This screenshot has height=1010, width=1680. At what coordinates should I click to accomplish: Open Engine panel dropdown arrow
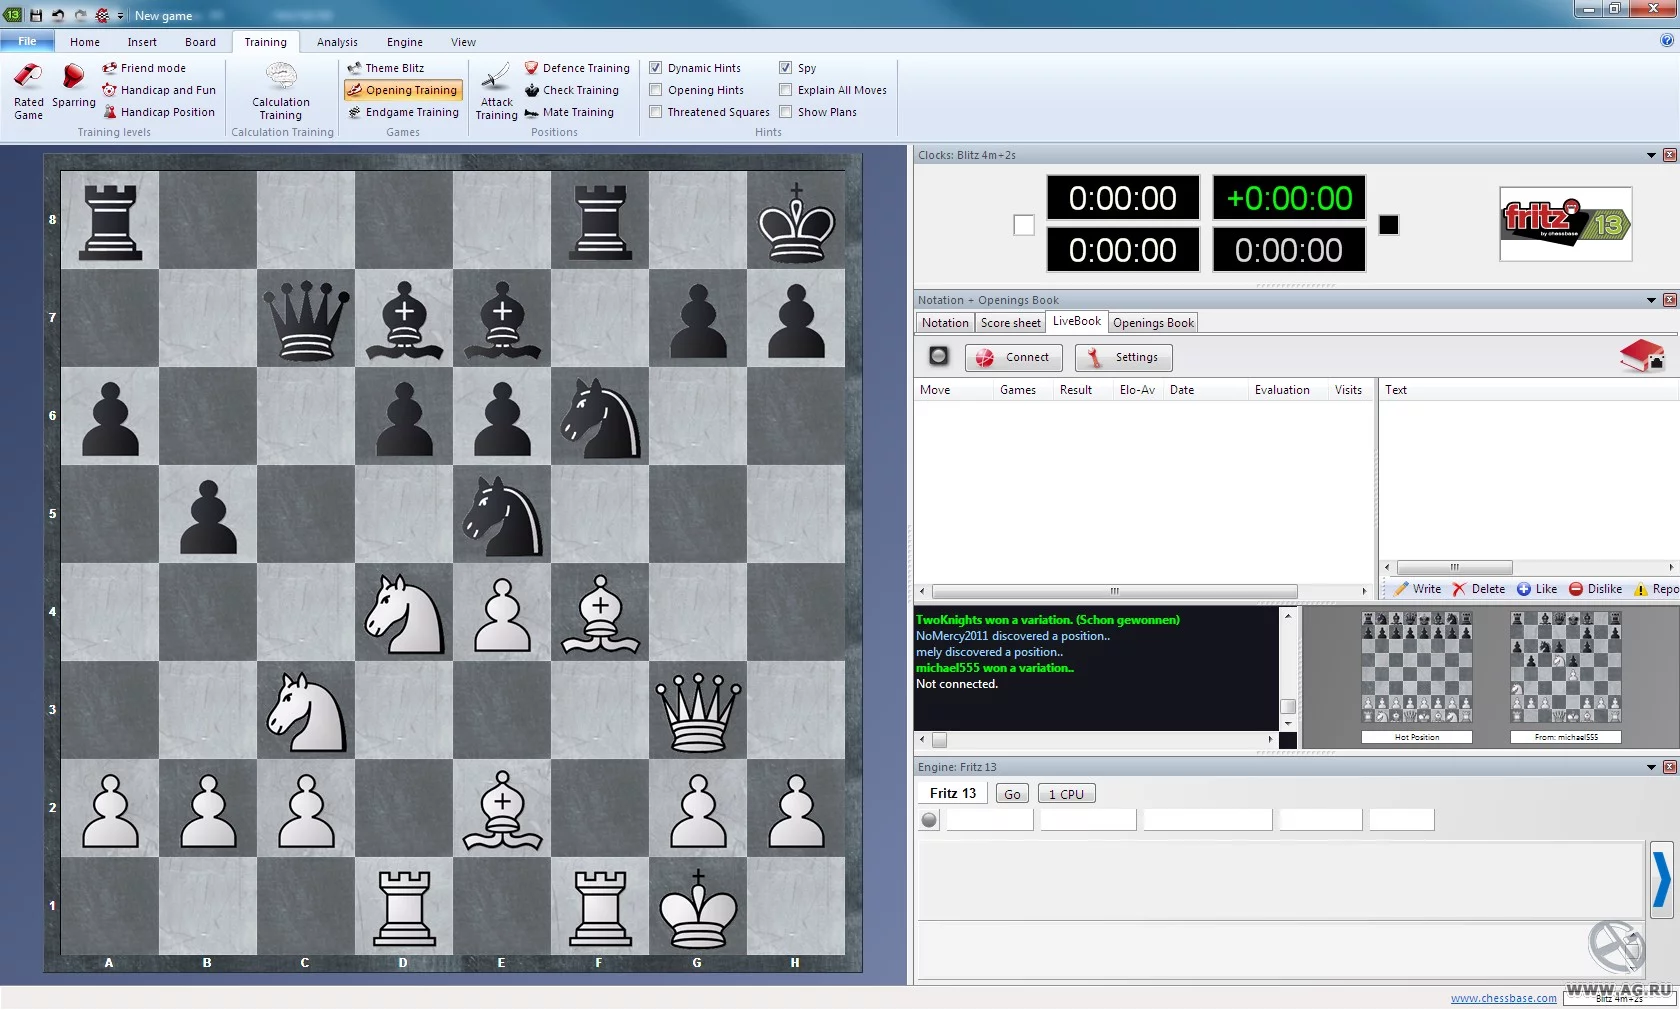coord(1651,767)
